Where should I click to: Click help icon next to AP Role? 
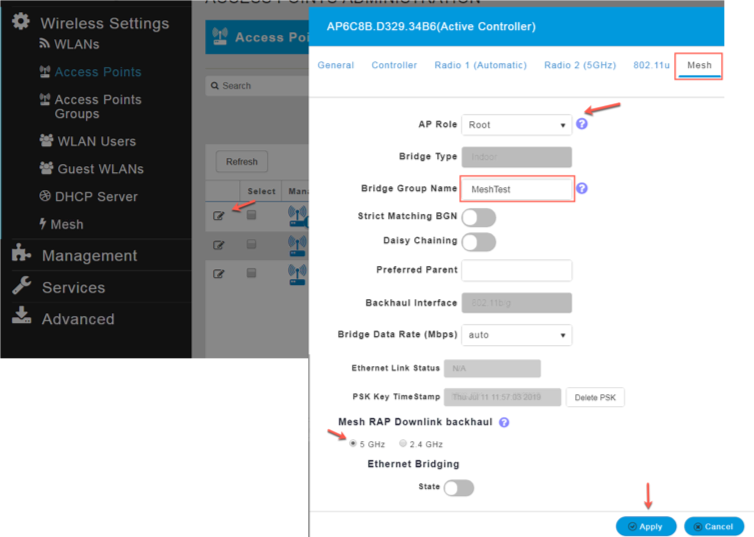(582, 124)
